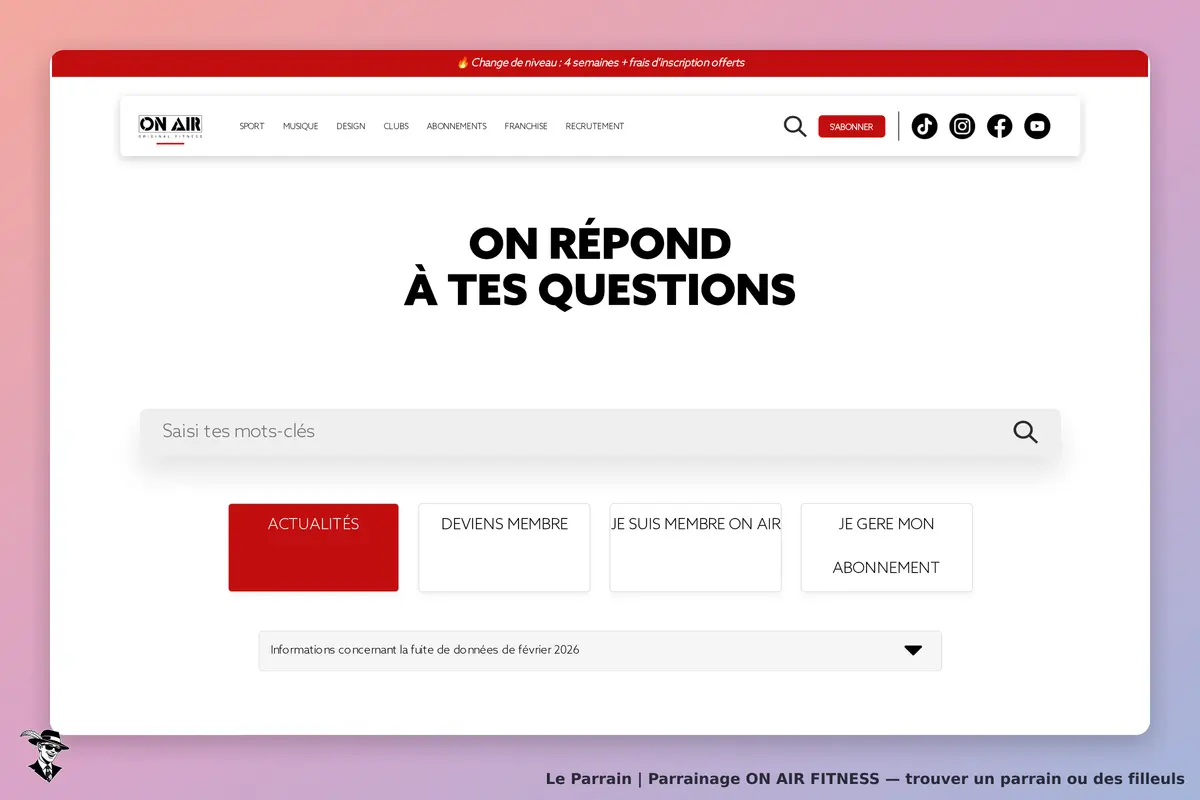Open the YouTube social icon
Screen dimensions: 1200x800
(1037, 126)
